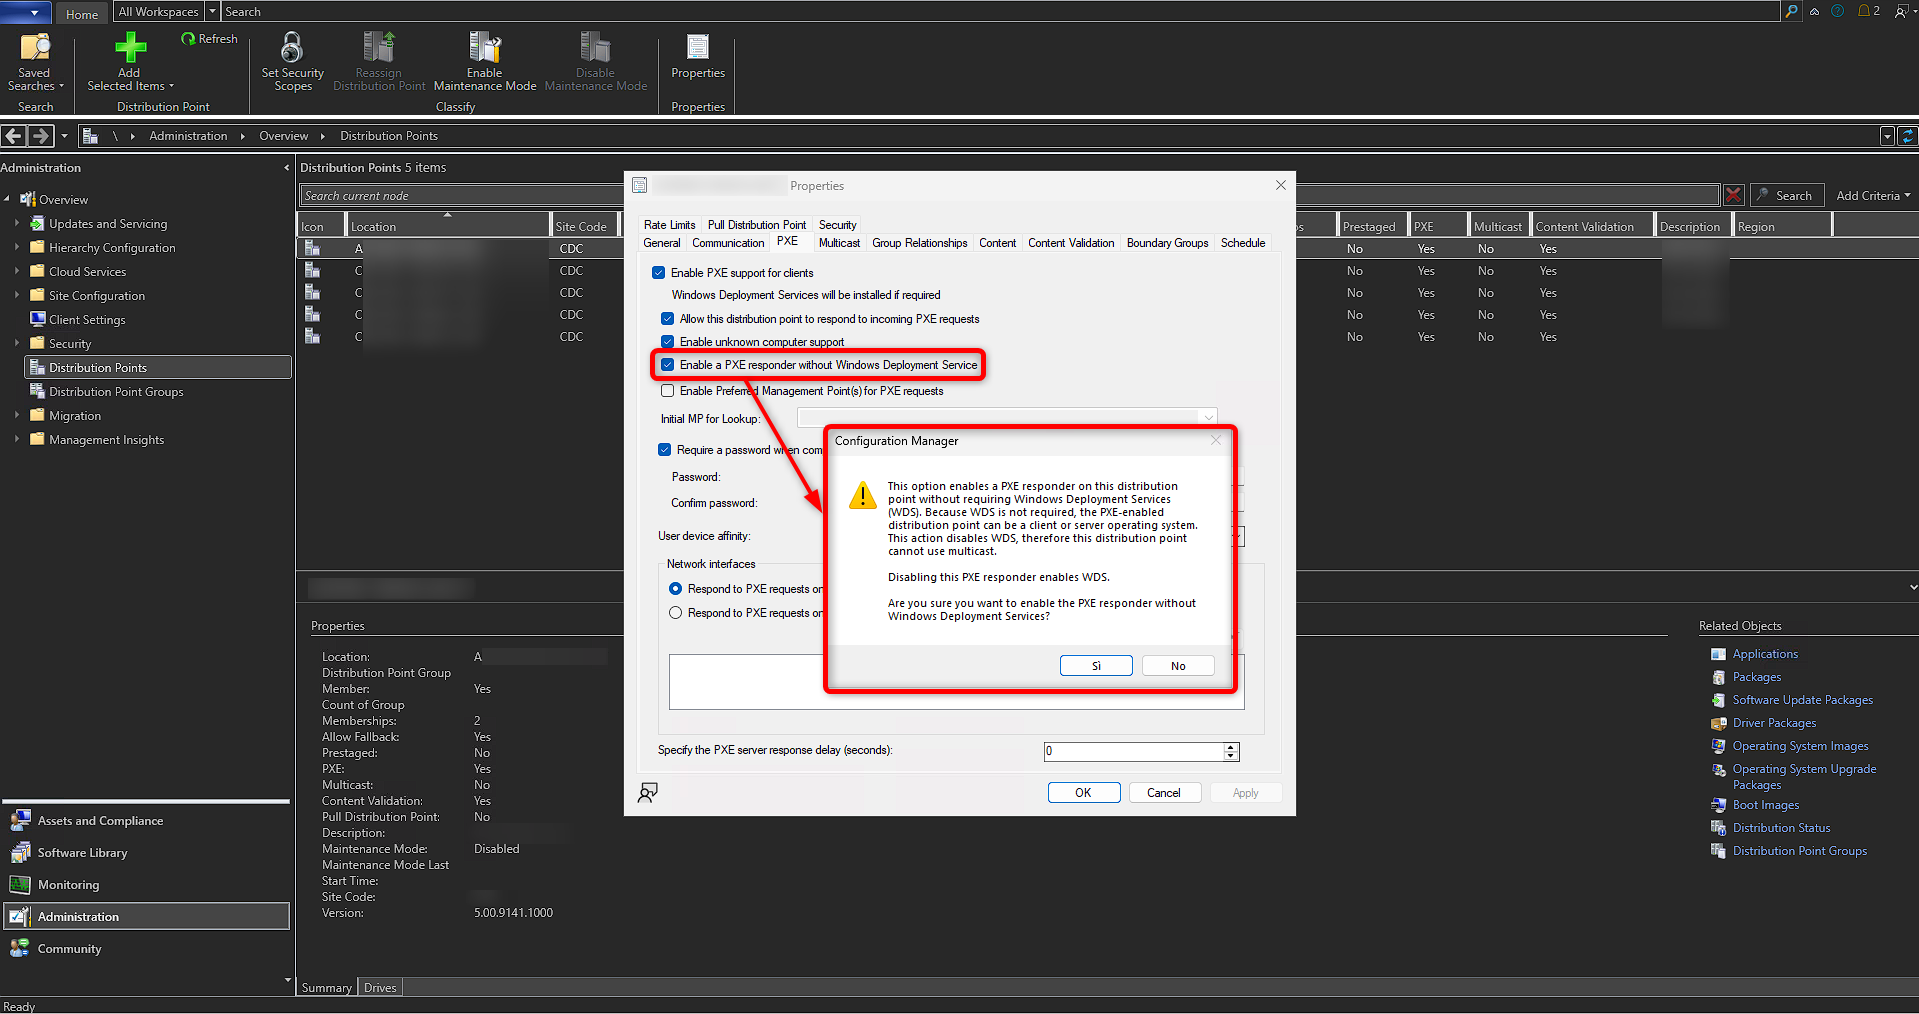Screen dimensions: 1919x1014
Task: Expand Hierarchy Configuration tree node
Action: pos(17,247)
